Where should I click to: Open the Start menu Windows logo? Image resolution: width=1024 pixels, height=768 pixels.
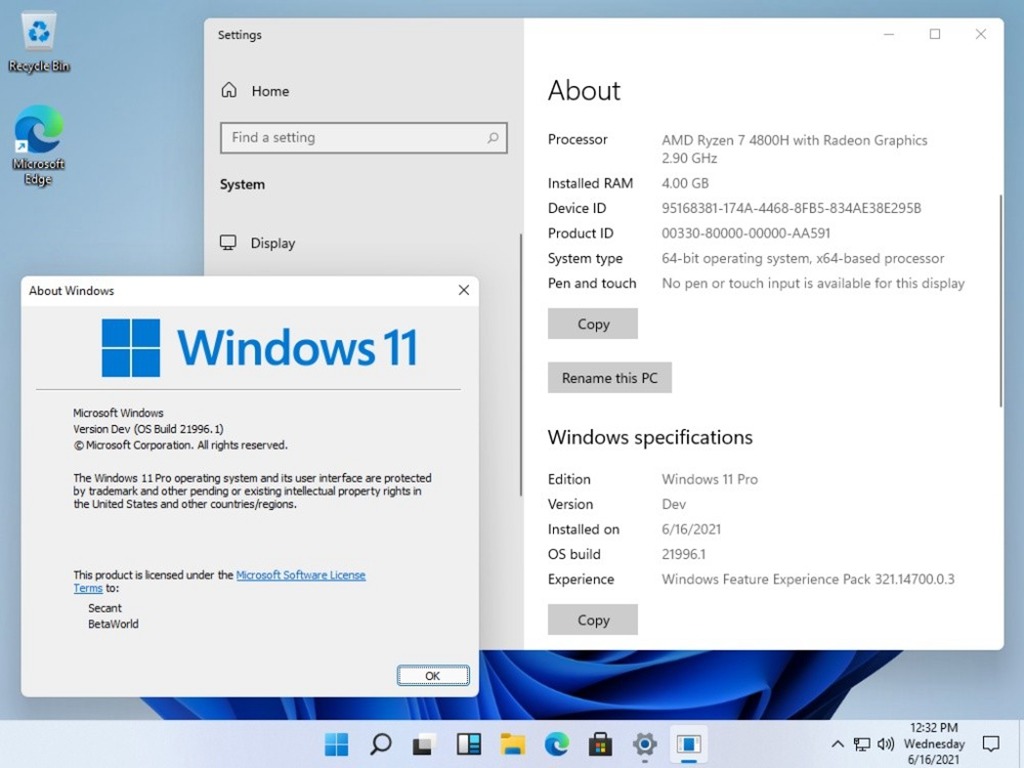[x=336, y=744]
